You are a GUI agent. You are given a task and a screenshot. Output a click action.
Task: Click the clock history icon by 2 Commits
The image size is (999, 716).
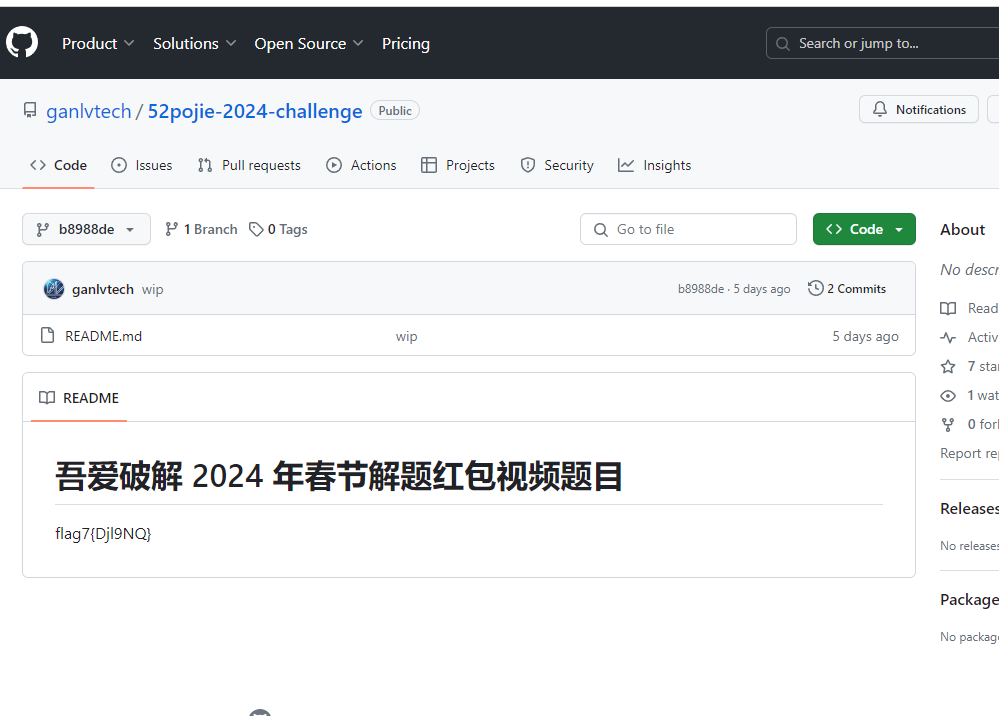tap(816, 289)
